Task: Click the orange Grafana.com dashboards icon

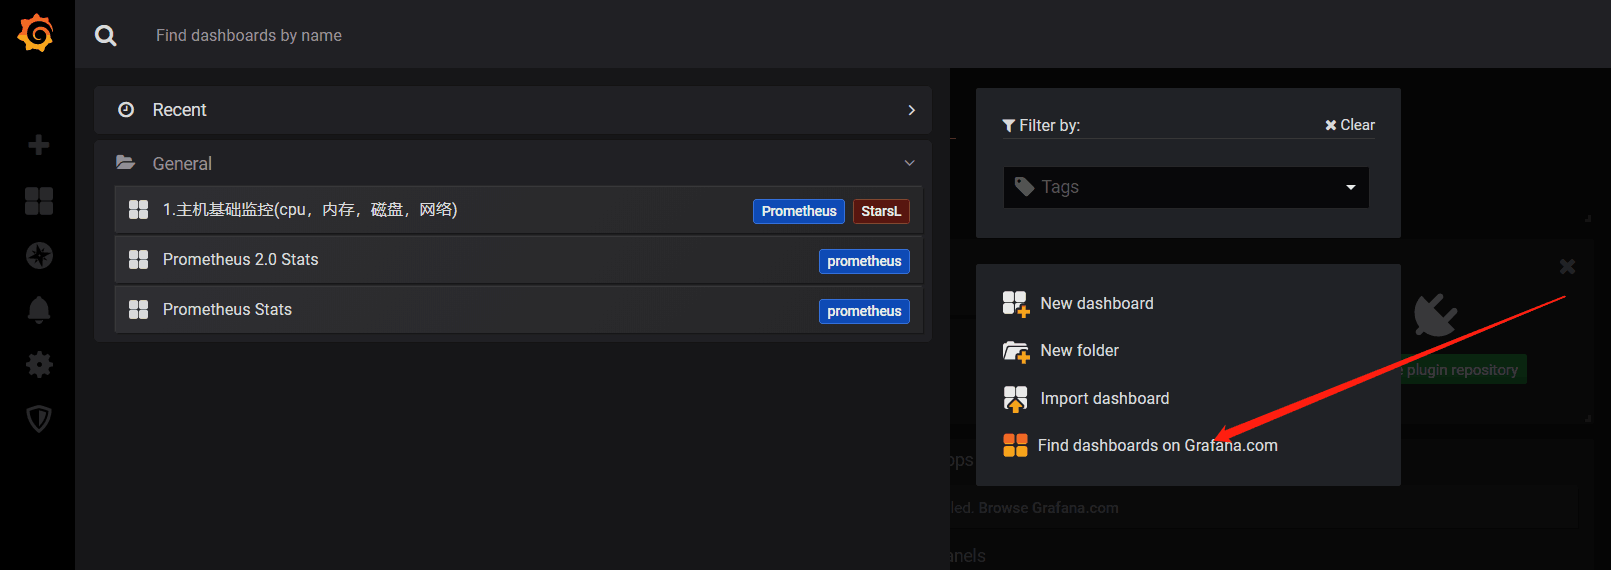Action: (1015, 446)
